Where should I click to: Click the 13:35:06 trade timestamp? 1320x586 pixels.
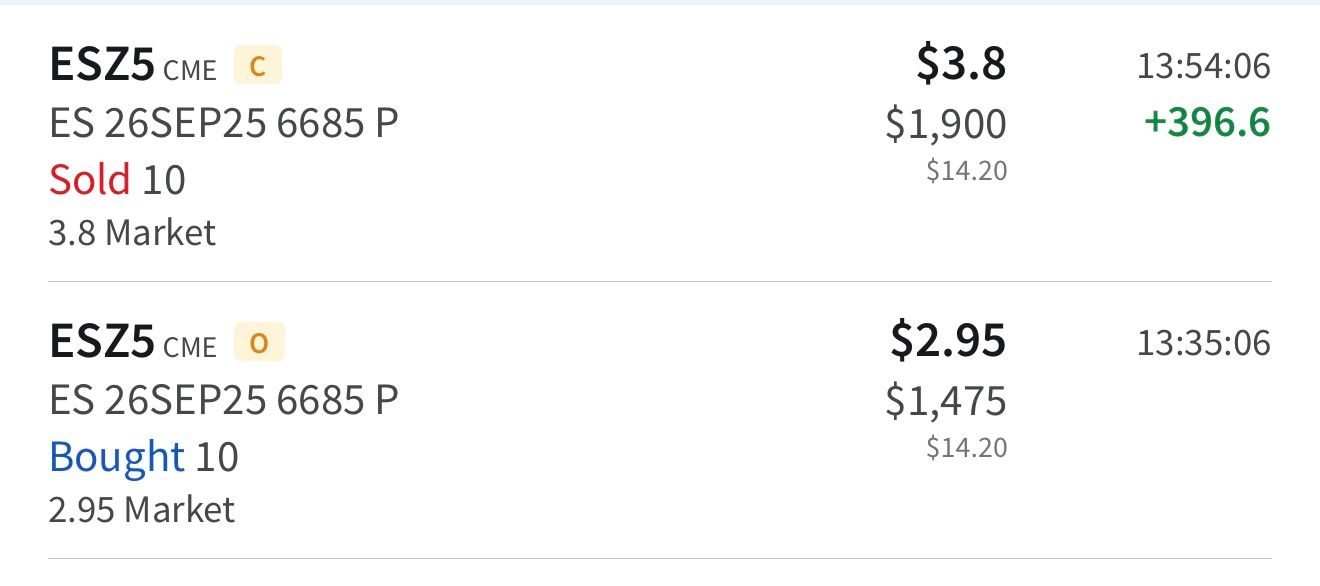1203,343
